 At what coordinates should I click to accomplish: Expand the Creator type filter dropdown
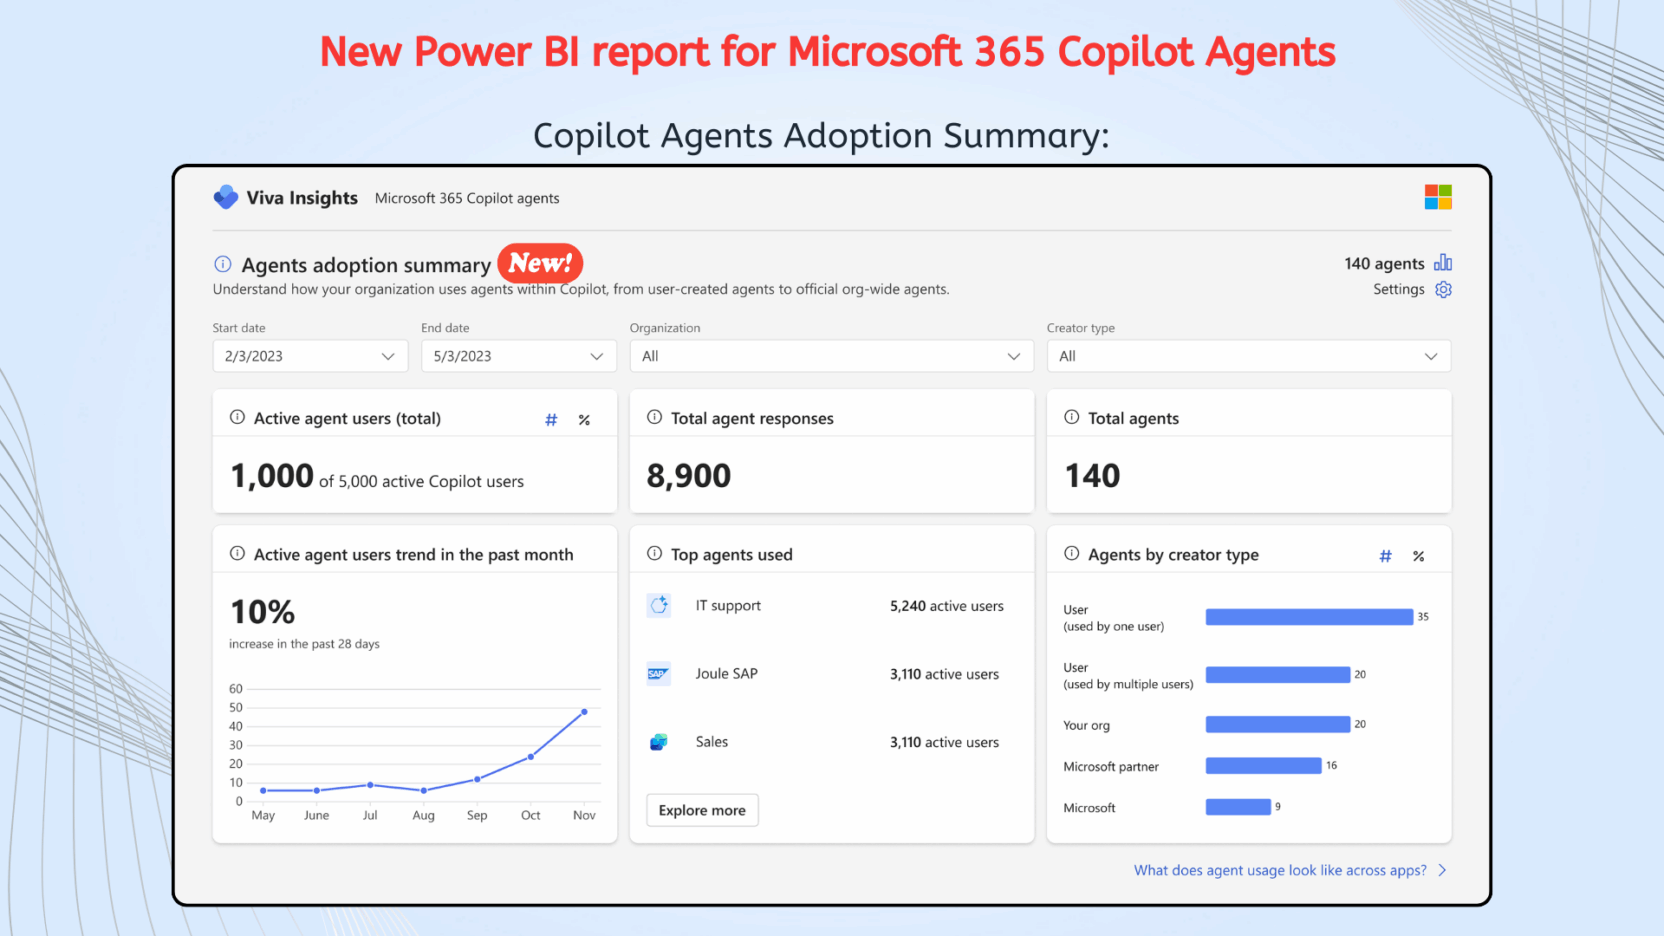coord(1249,356)
